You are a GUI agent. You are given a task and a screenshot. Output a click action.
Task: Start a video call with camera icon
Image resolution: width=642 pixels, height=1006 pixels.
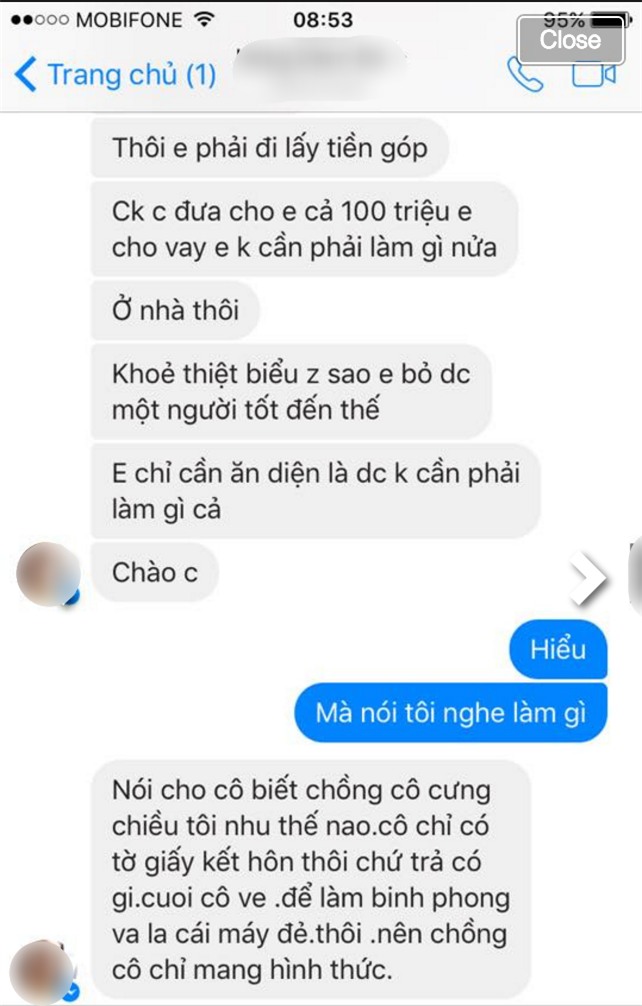[x=594, y=75]
